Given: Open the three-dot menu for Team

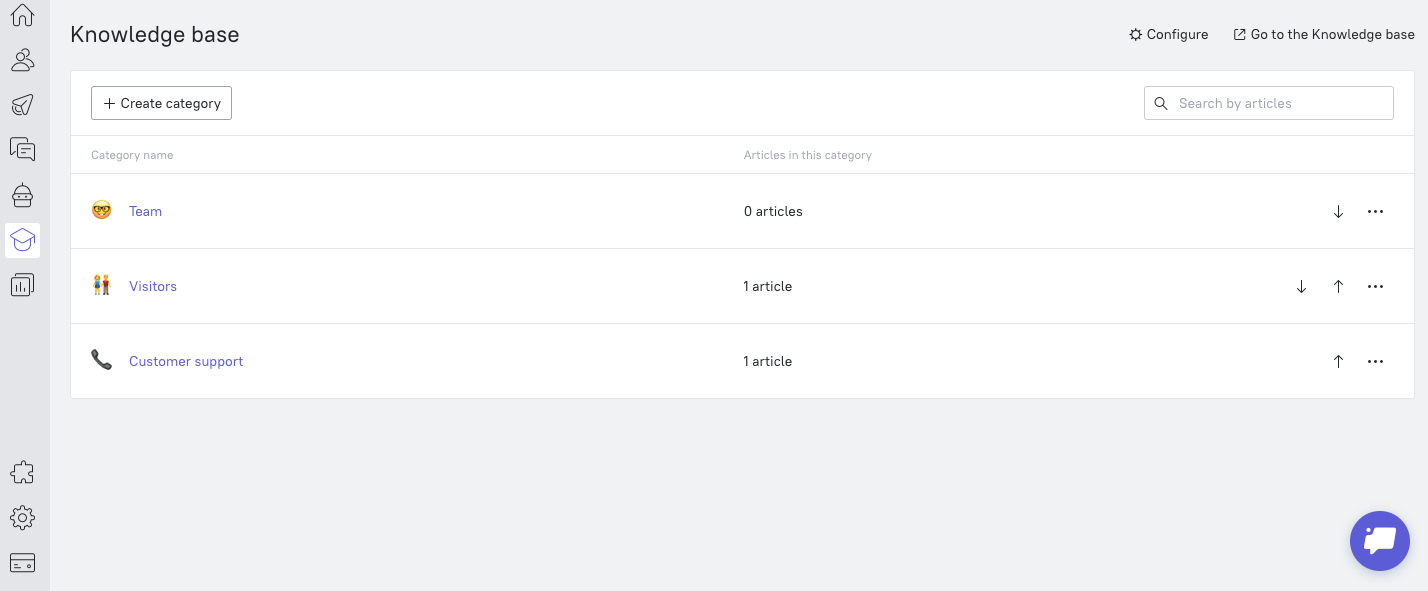Looking at the screenshot, I should point(1375,212).
